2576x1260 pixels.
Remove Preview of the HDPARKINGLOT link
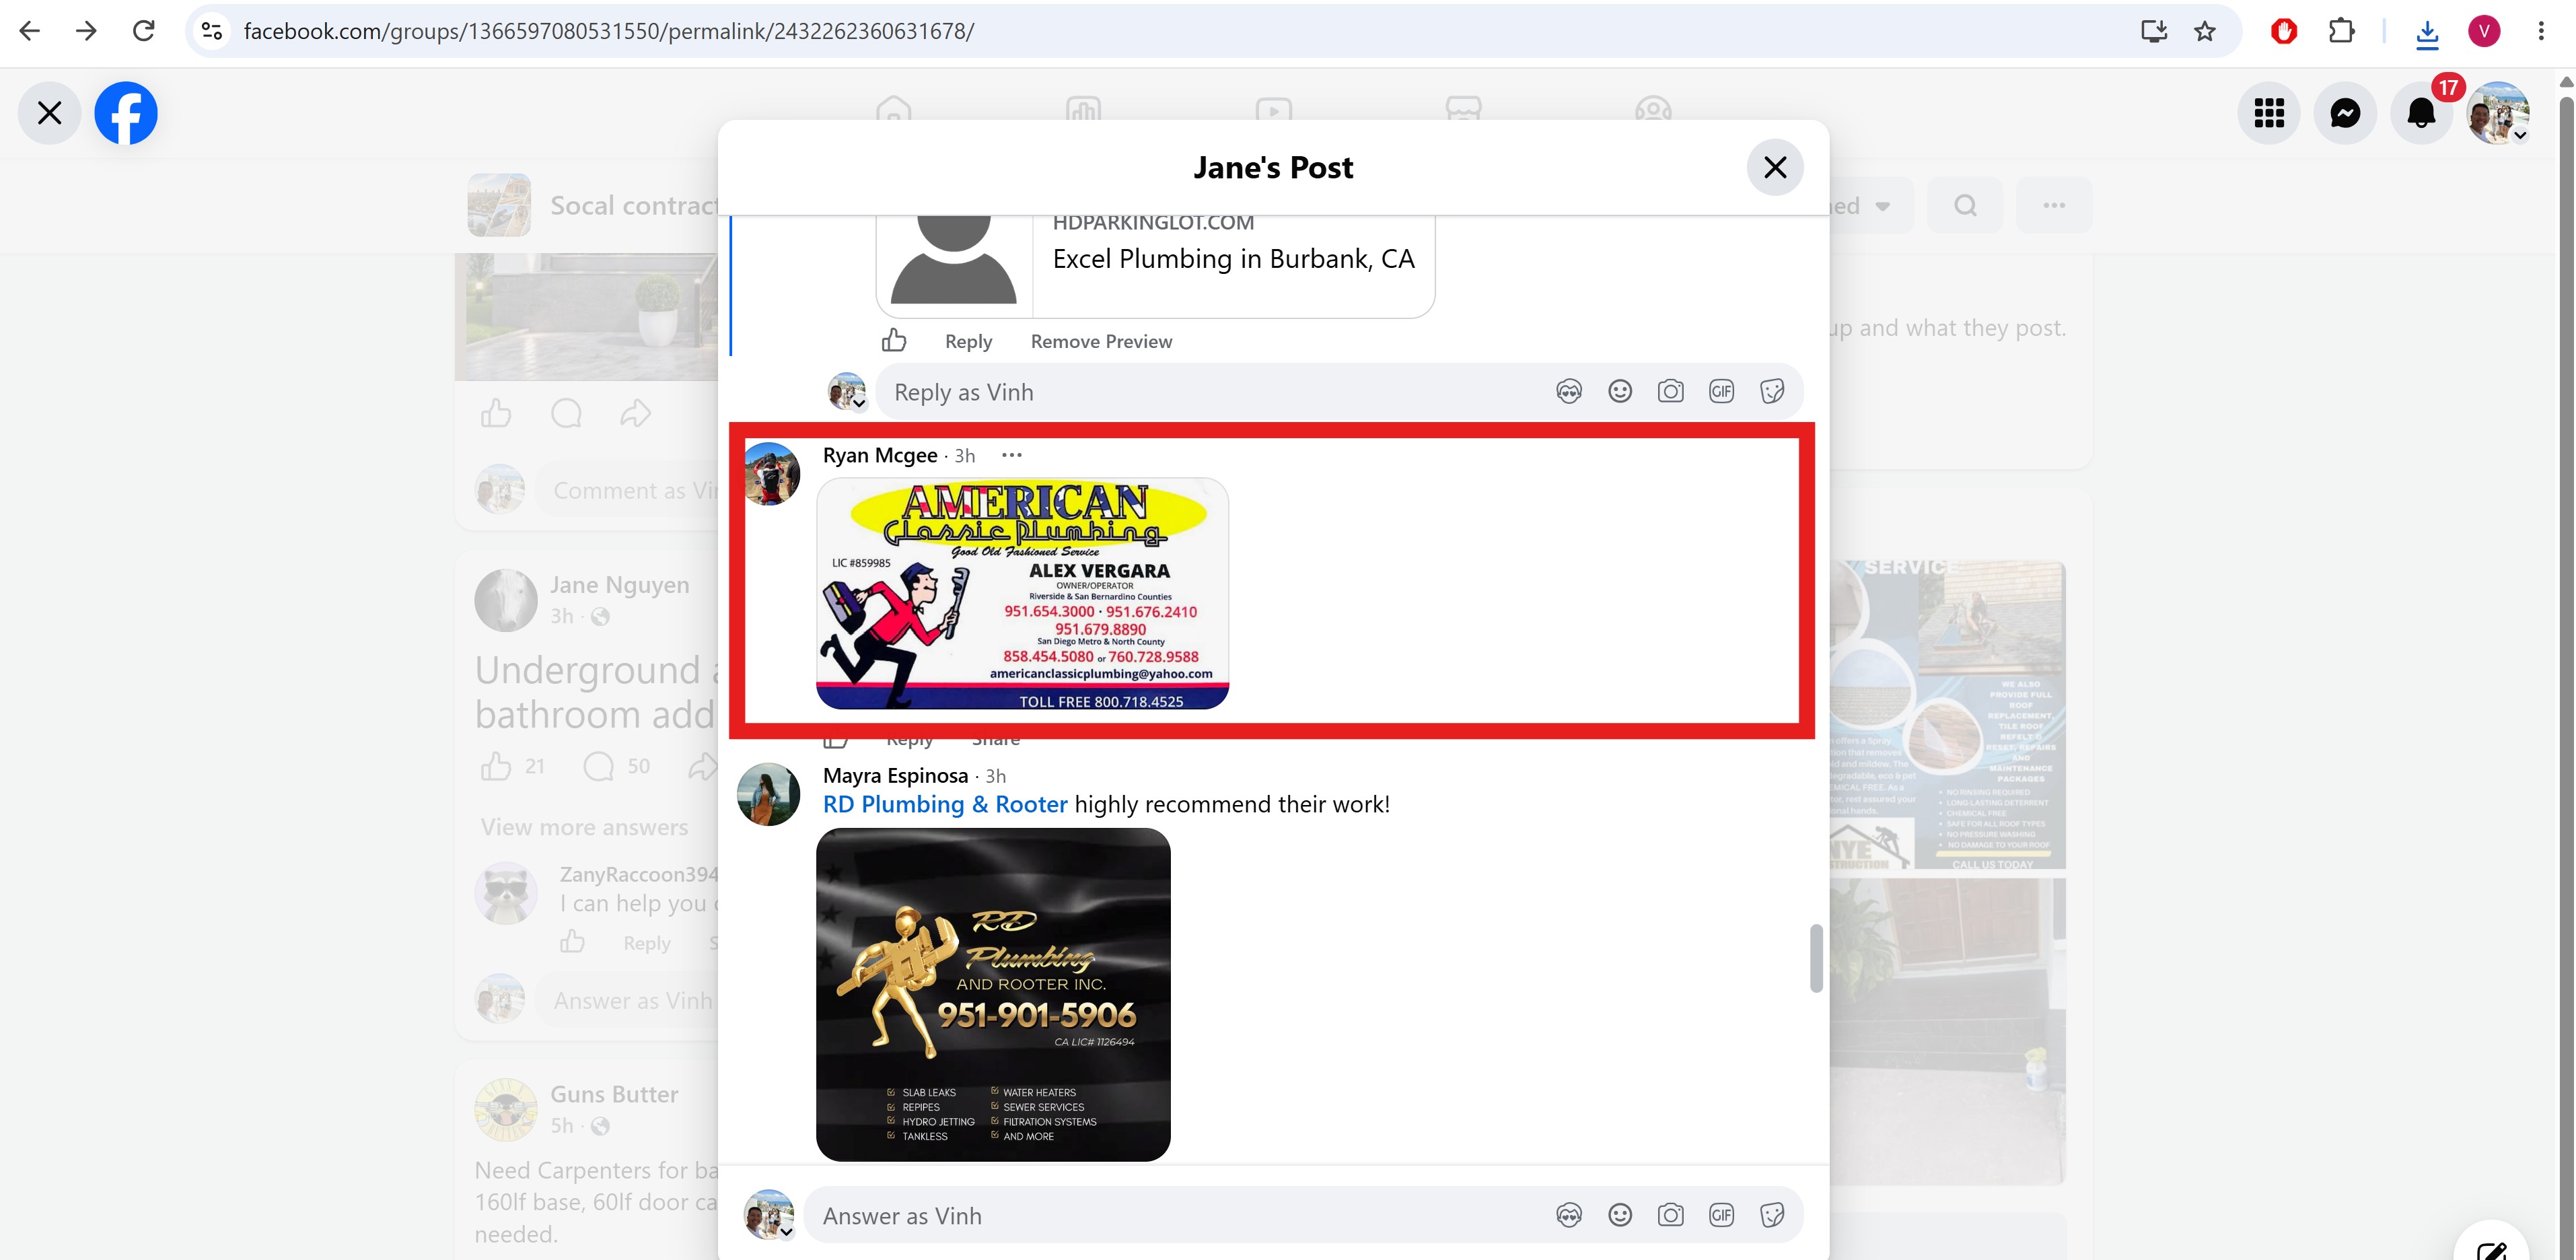[x=1101, y=342]
